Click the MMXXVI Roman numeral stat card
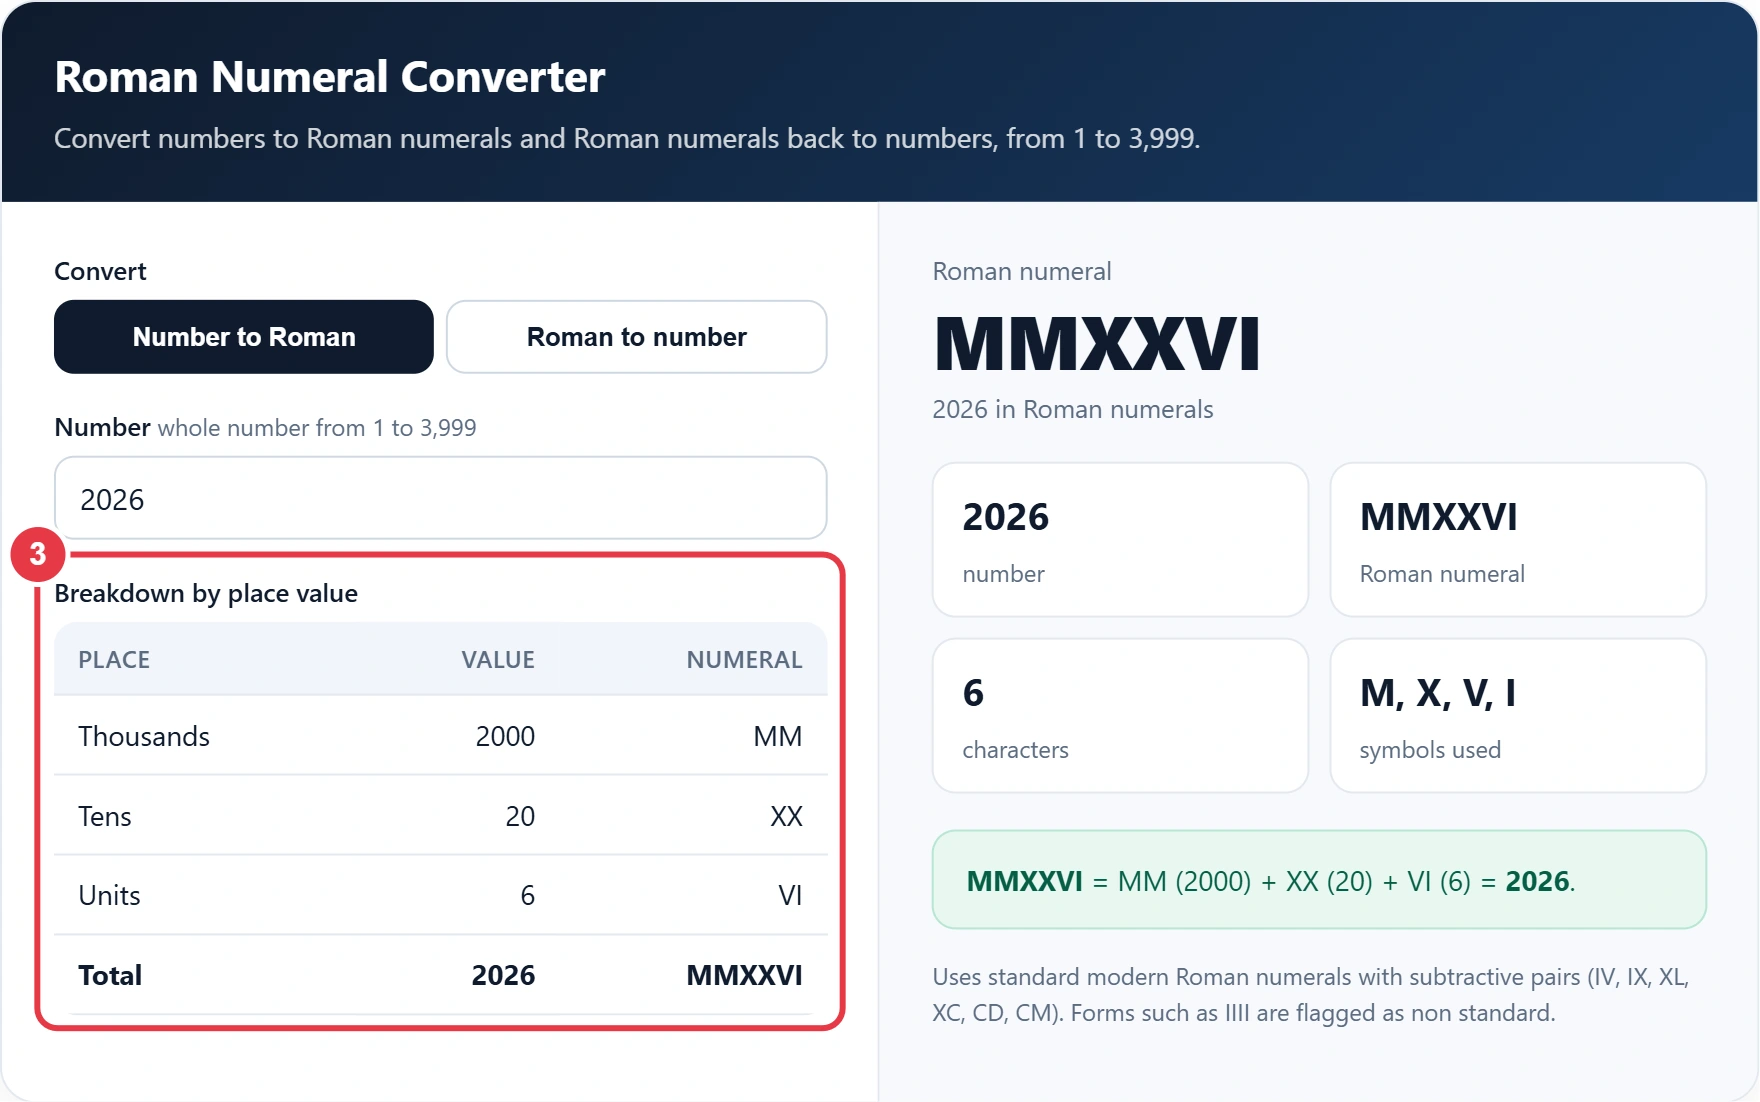The height and width of the screenshot is (1102, 1760). click(x=1518, y=540)
